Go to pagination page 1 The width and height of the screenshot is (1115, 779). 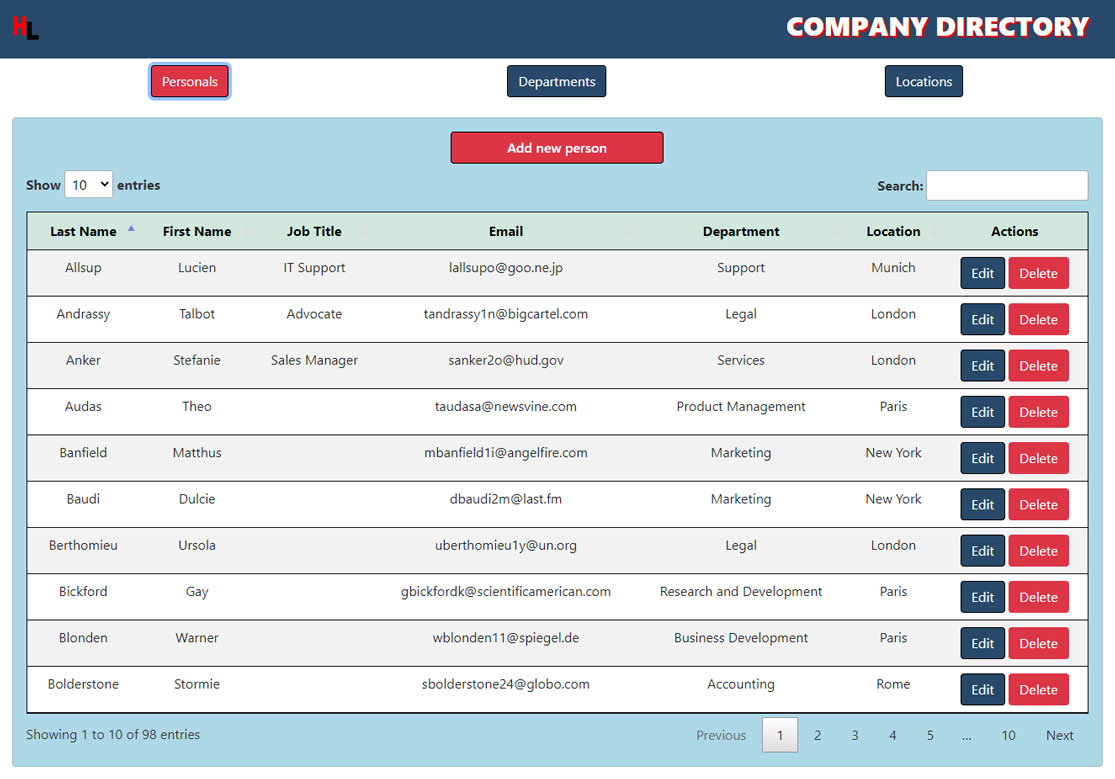(779, 735)
